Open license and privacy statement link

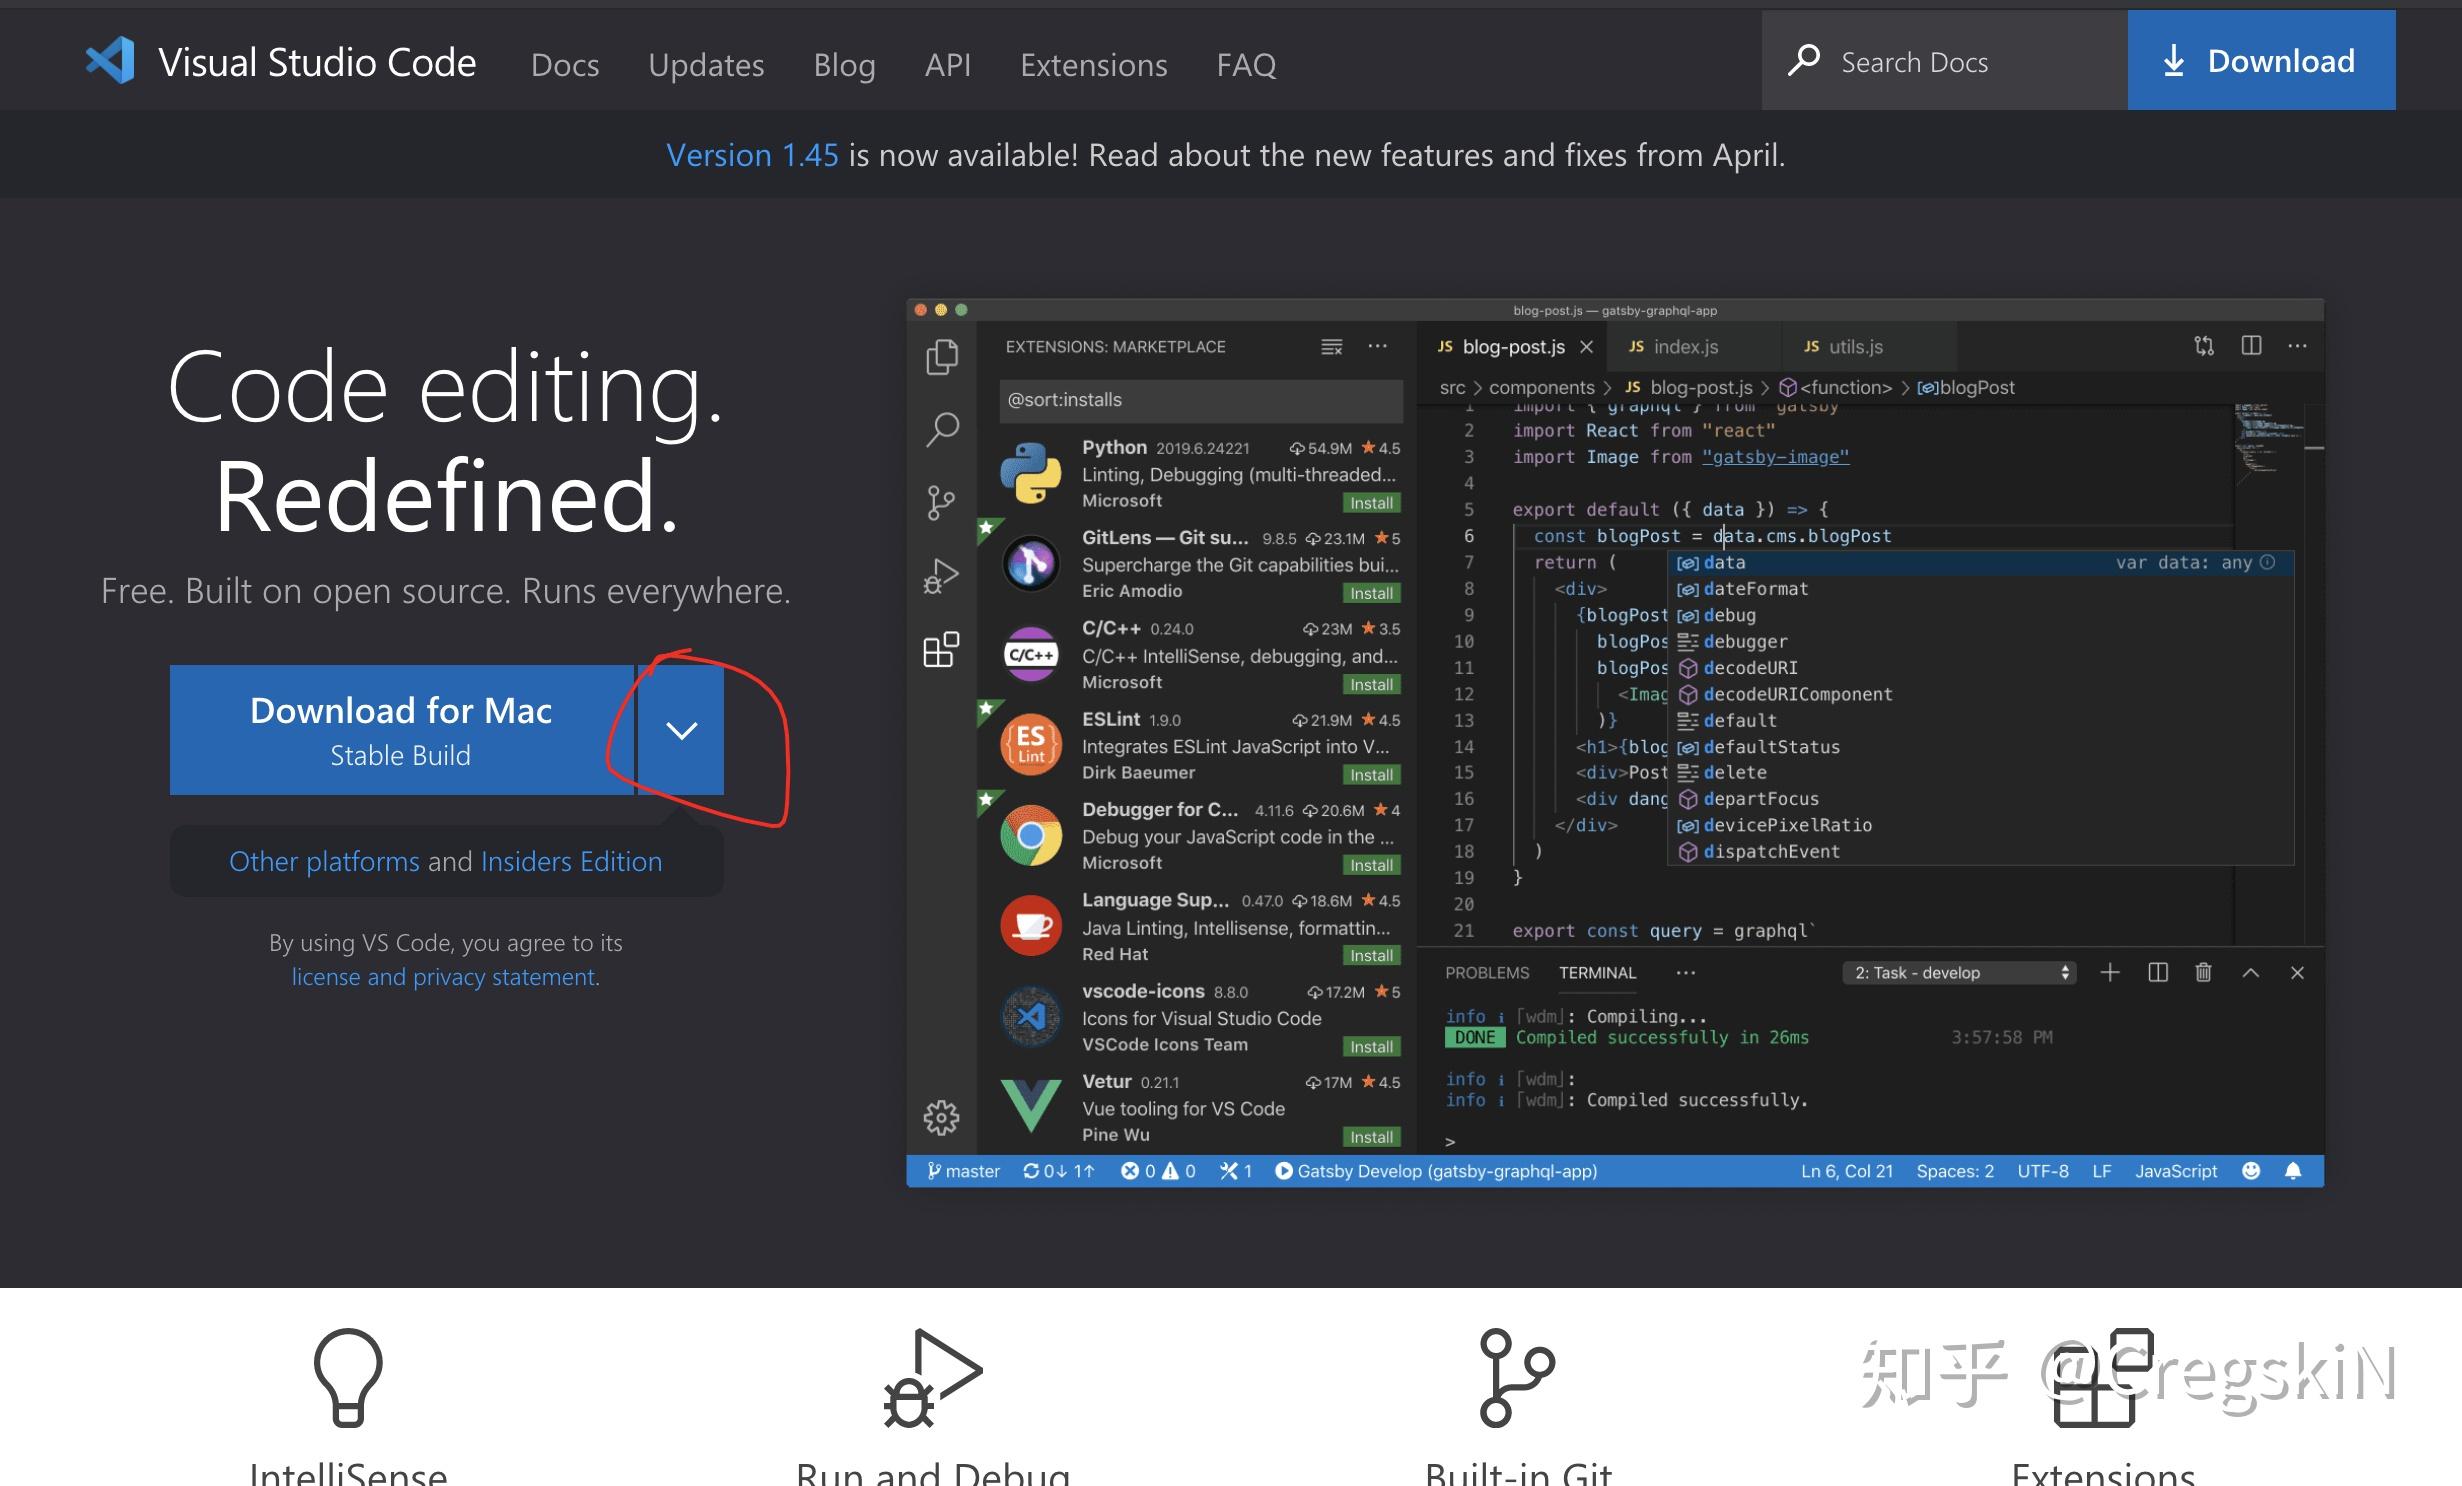(x=445, y=976)
